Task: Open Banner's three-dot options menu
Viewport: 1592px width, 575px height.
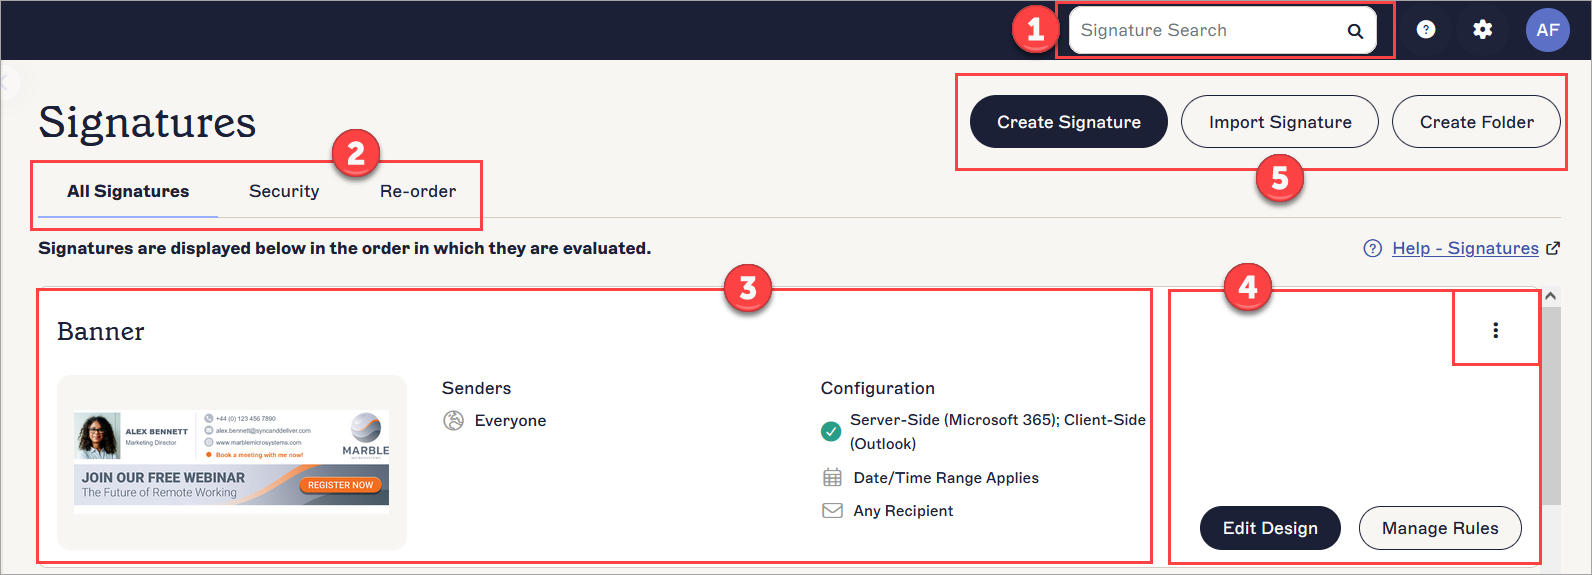Action: [1495, 330]
